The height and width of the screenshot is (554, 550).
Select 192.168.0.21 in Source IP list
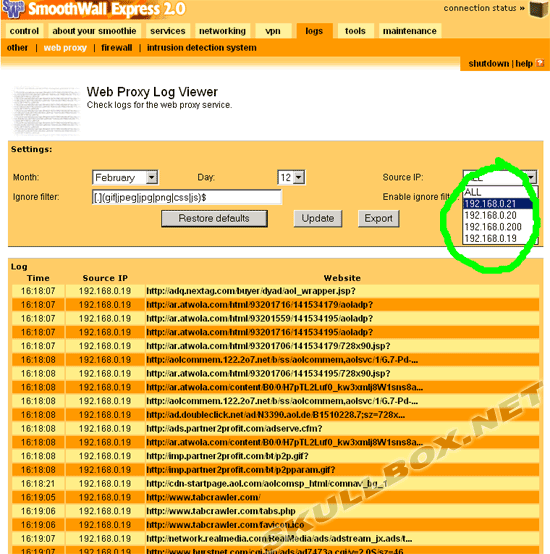click(497, 204)
